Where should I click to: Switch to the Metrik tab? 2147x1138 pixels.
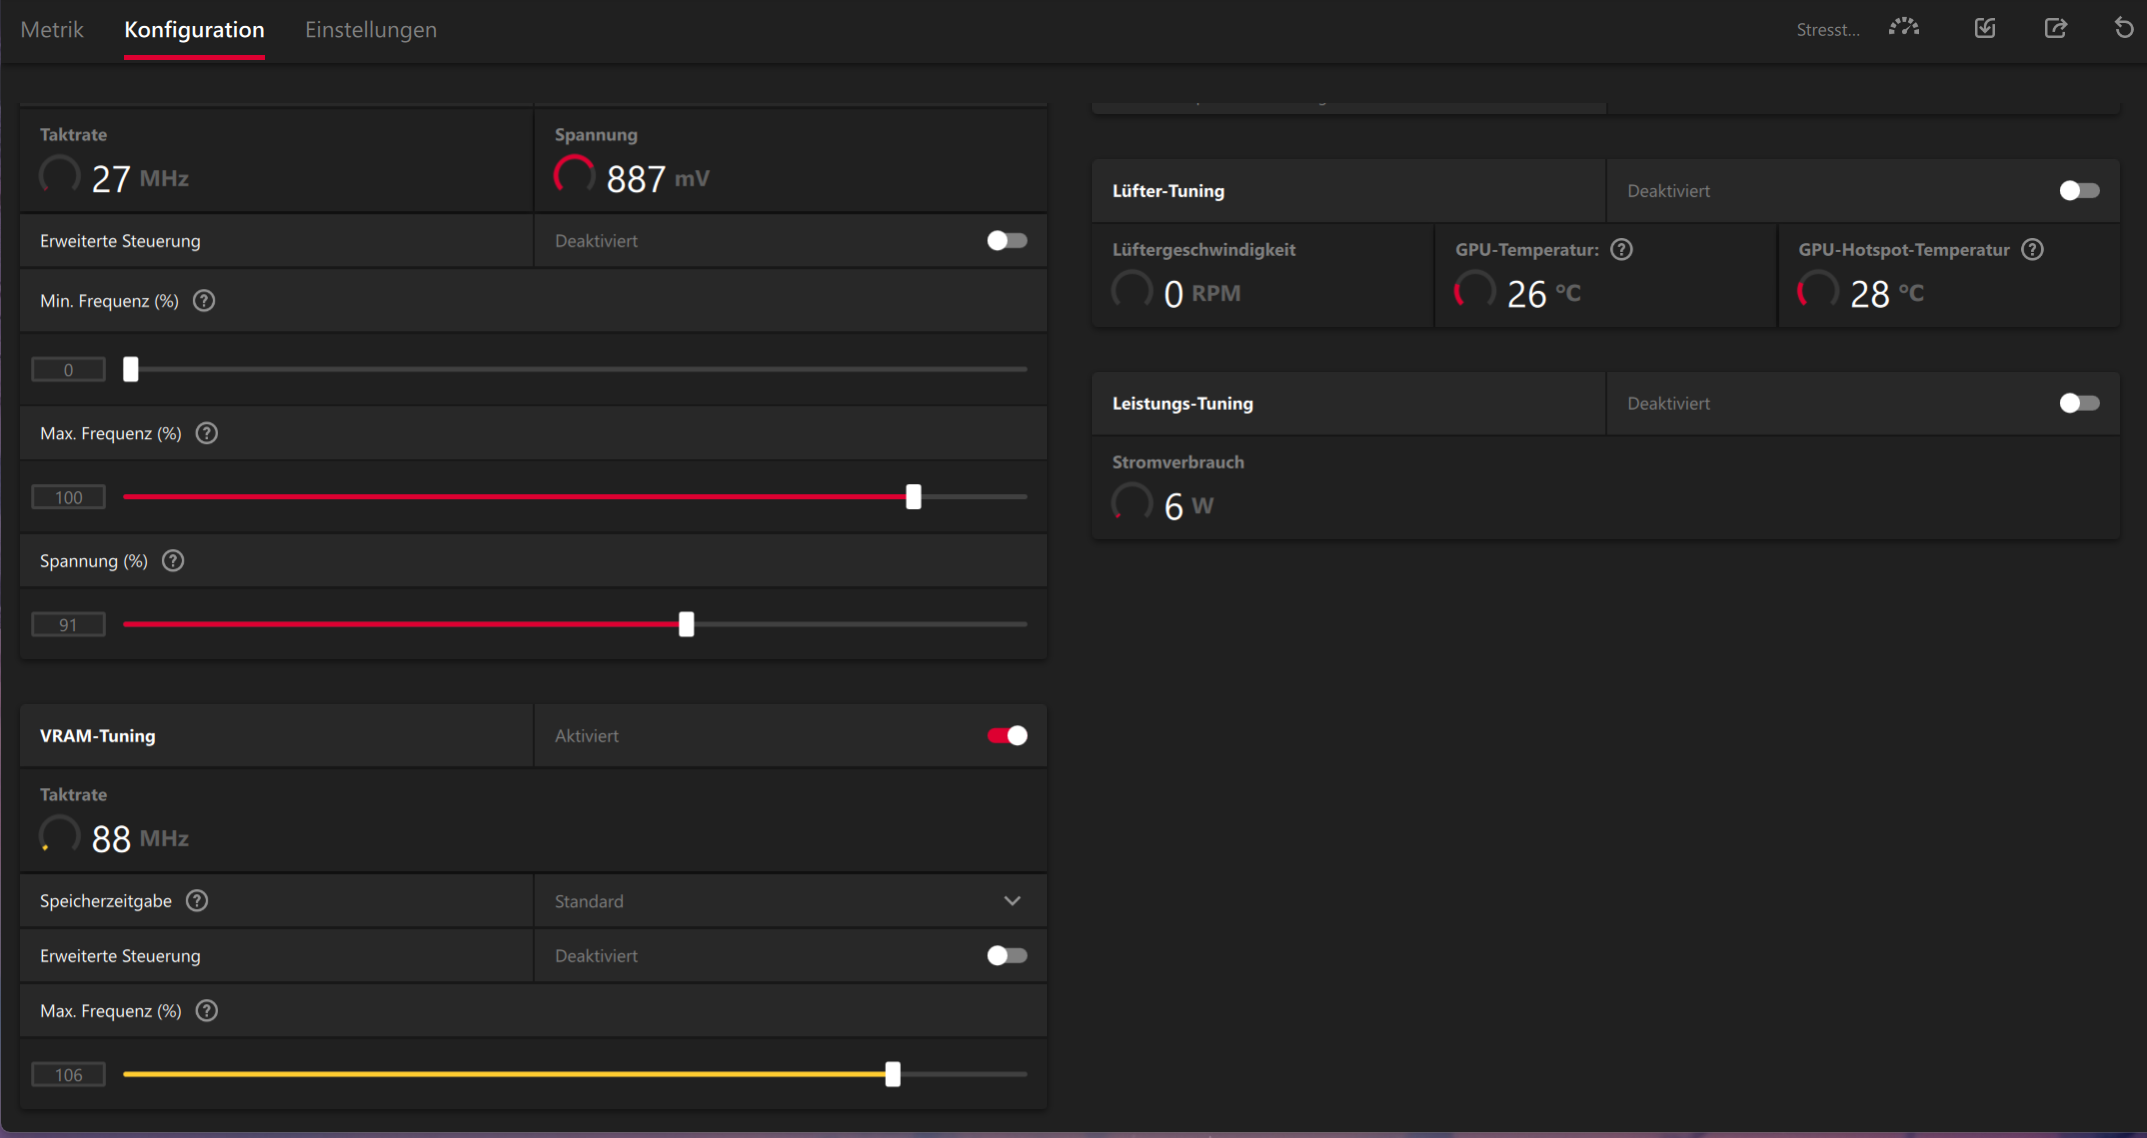click(52, 30)
